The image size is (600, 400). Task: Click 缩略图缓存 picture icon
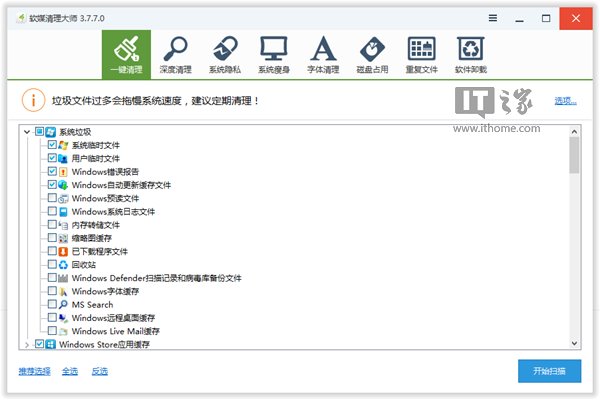[63, 238]
